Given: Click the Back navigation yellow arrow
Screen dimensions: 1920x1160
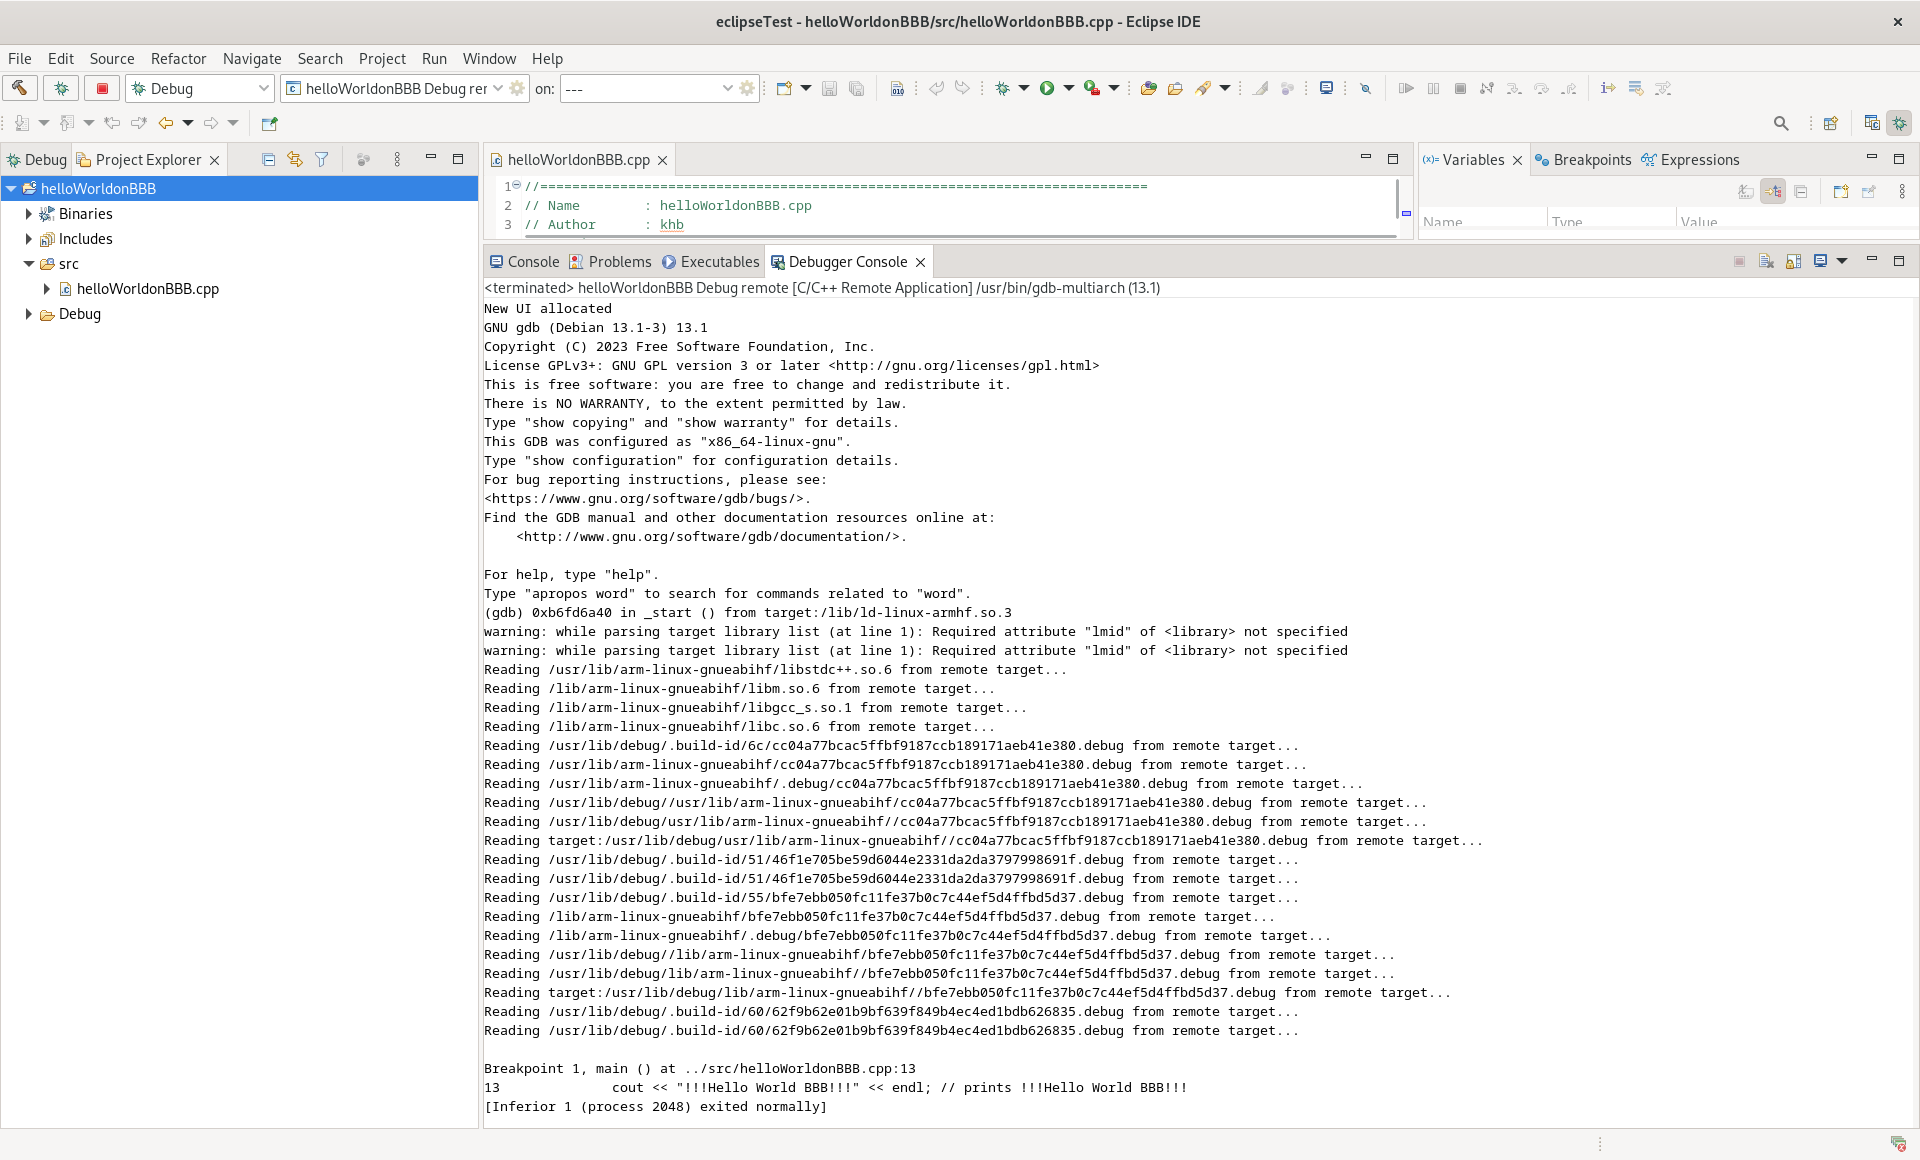Looking at the screenshot, I should click(x=166, y=123).
